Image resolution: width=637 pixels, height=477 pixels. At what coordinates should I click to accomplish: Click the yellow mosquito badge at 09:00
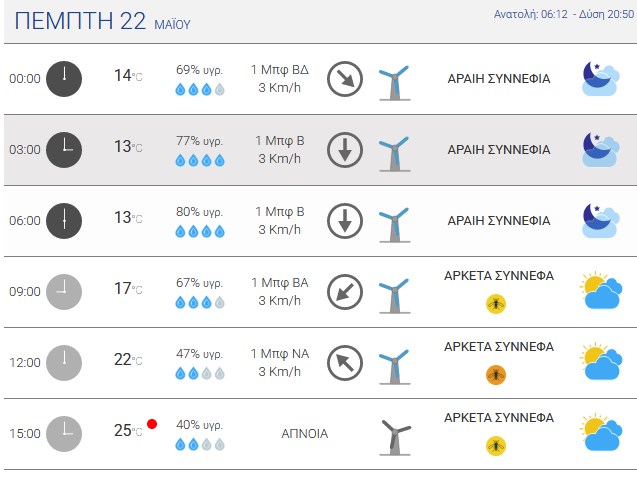coord(496,304)
